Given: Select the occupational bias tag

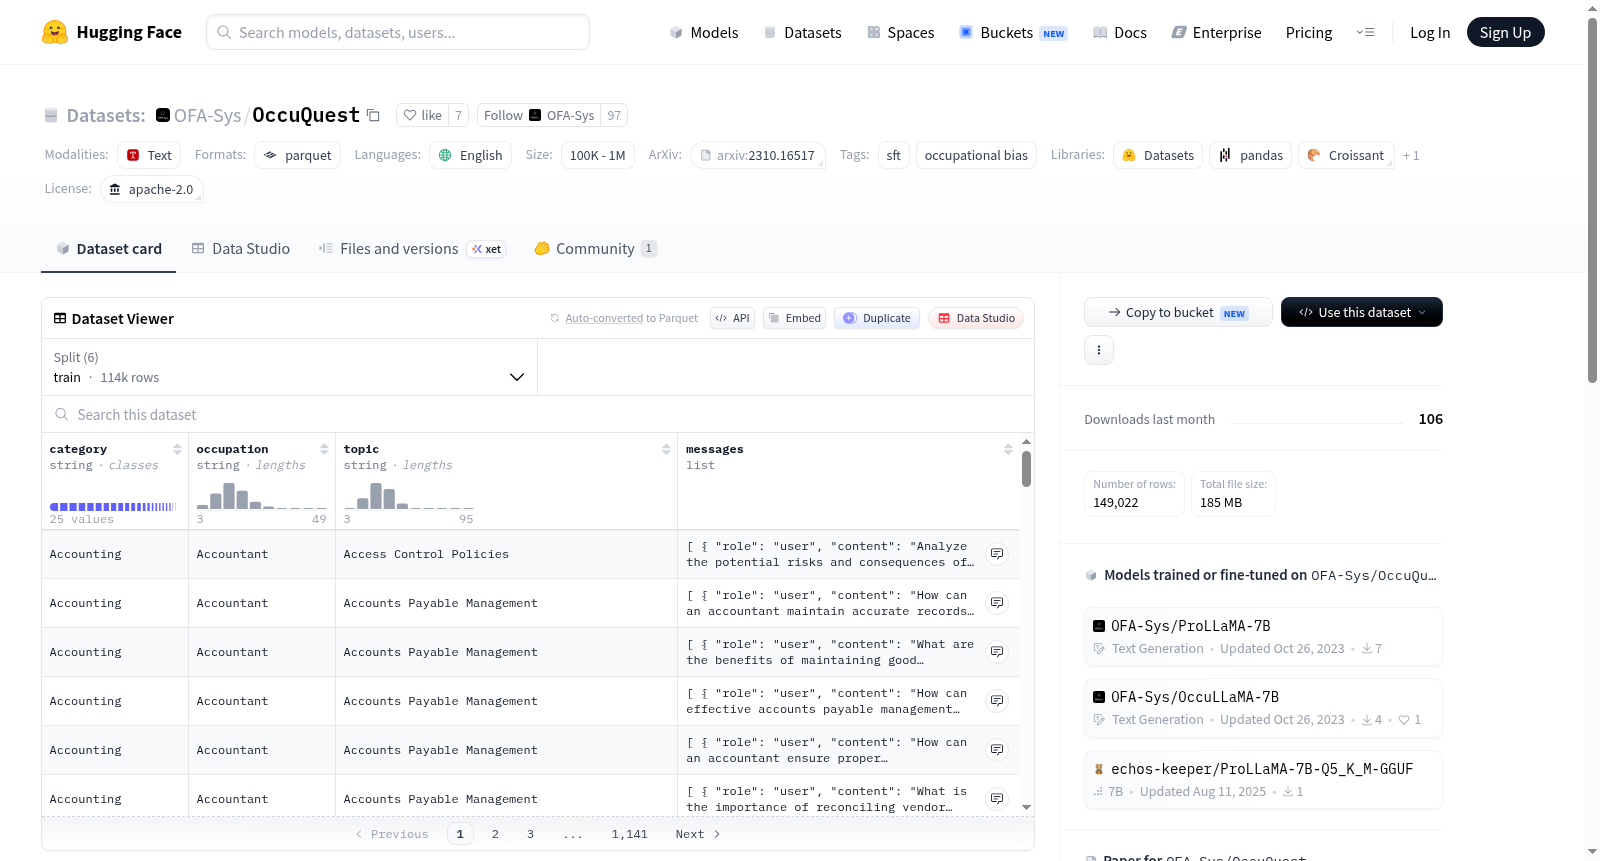Looking at the screenshot, I should click(976, 155).
